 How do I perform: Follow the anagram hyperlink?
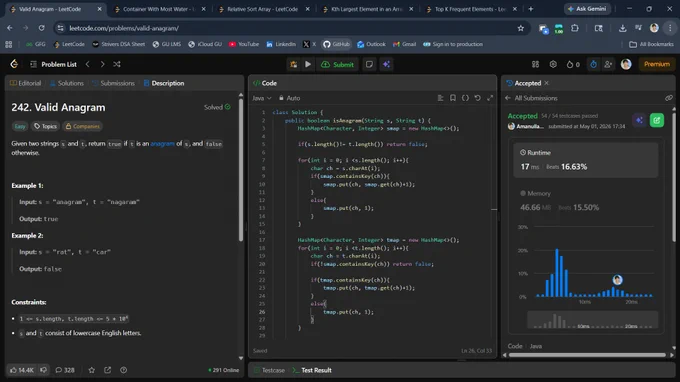pyautogui.click(x=162, y=144)
